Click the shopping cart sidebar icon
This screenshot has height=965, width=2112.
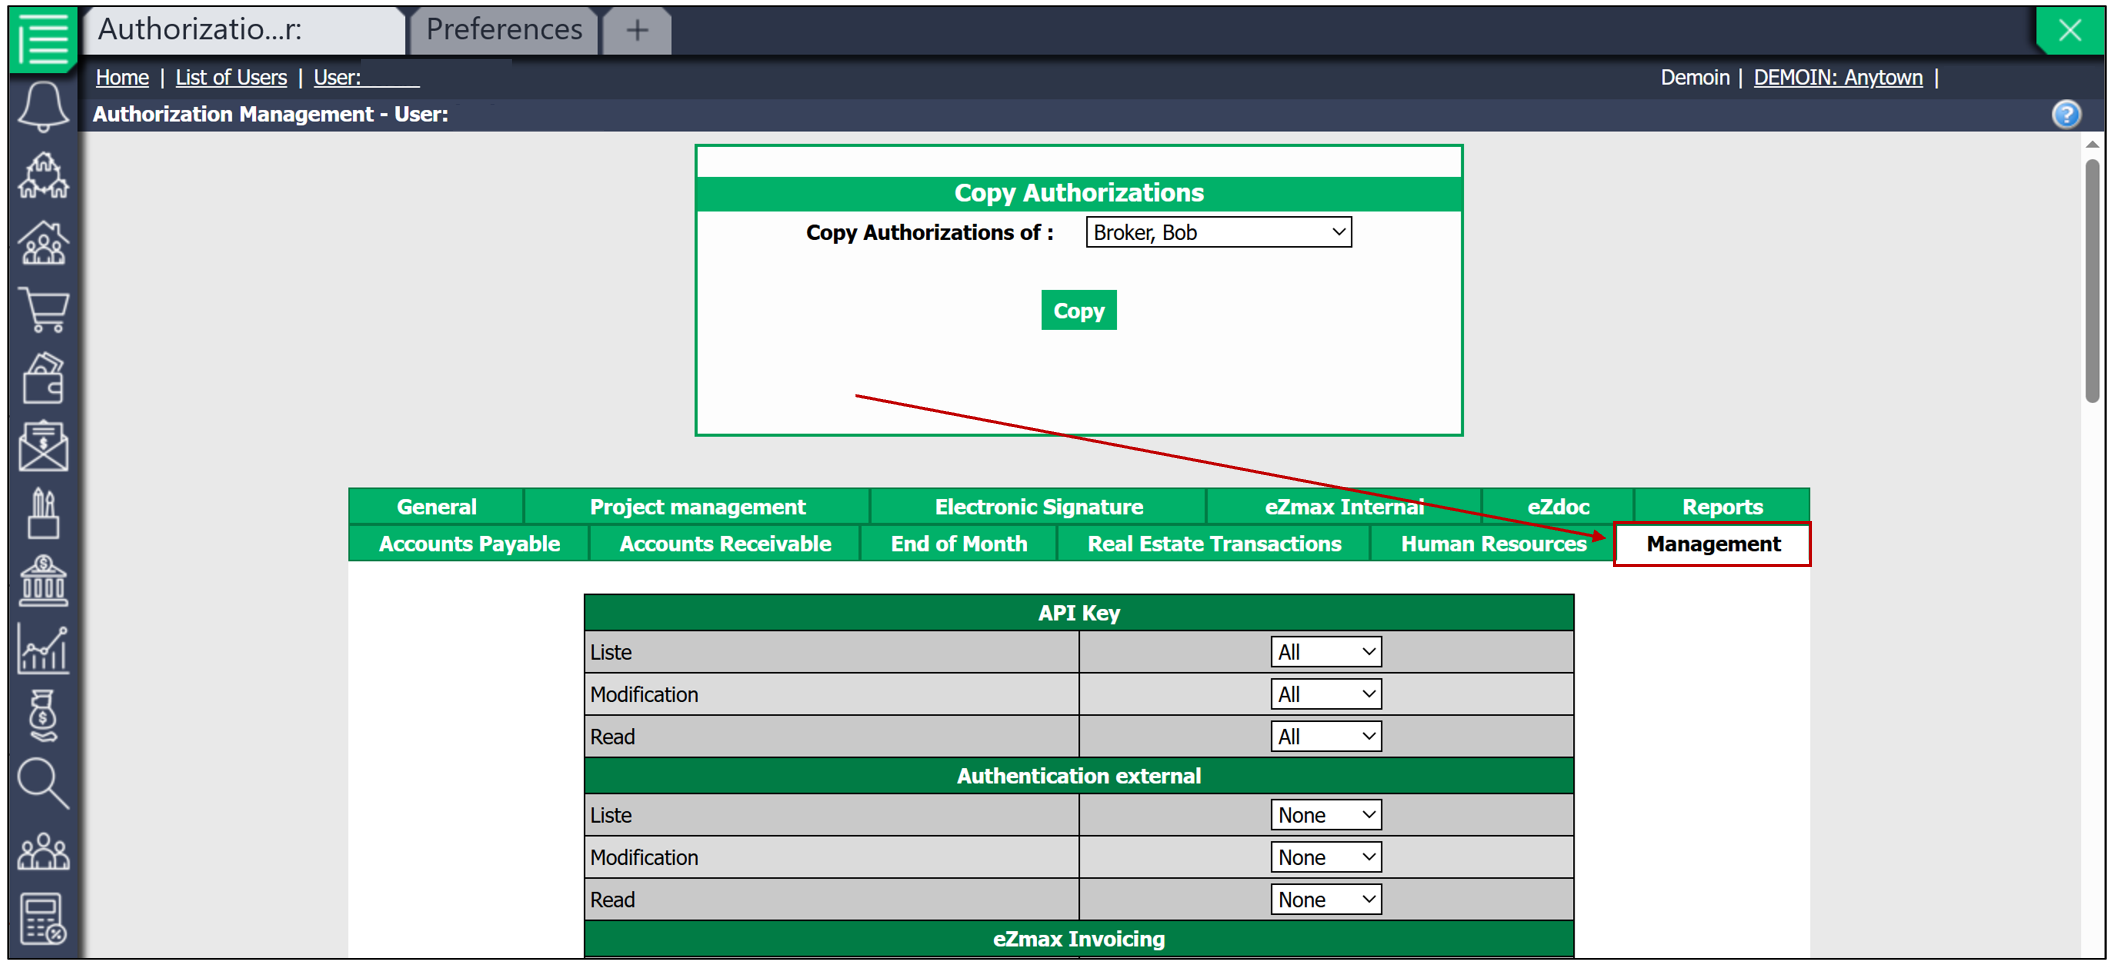[43, 310]
